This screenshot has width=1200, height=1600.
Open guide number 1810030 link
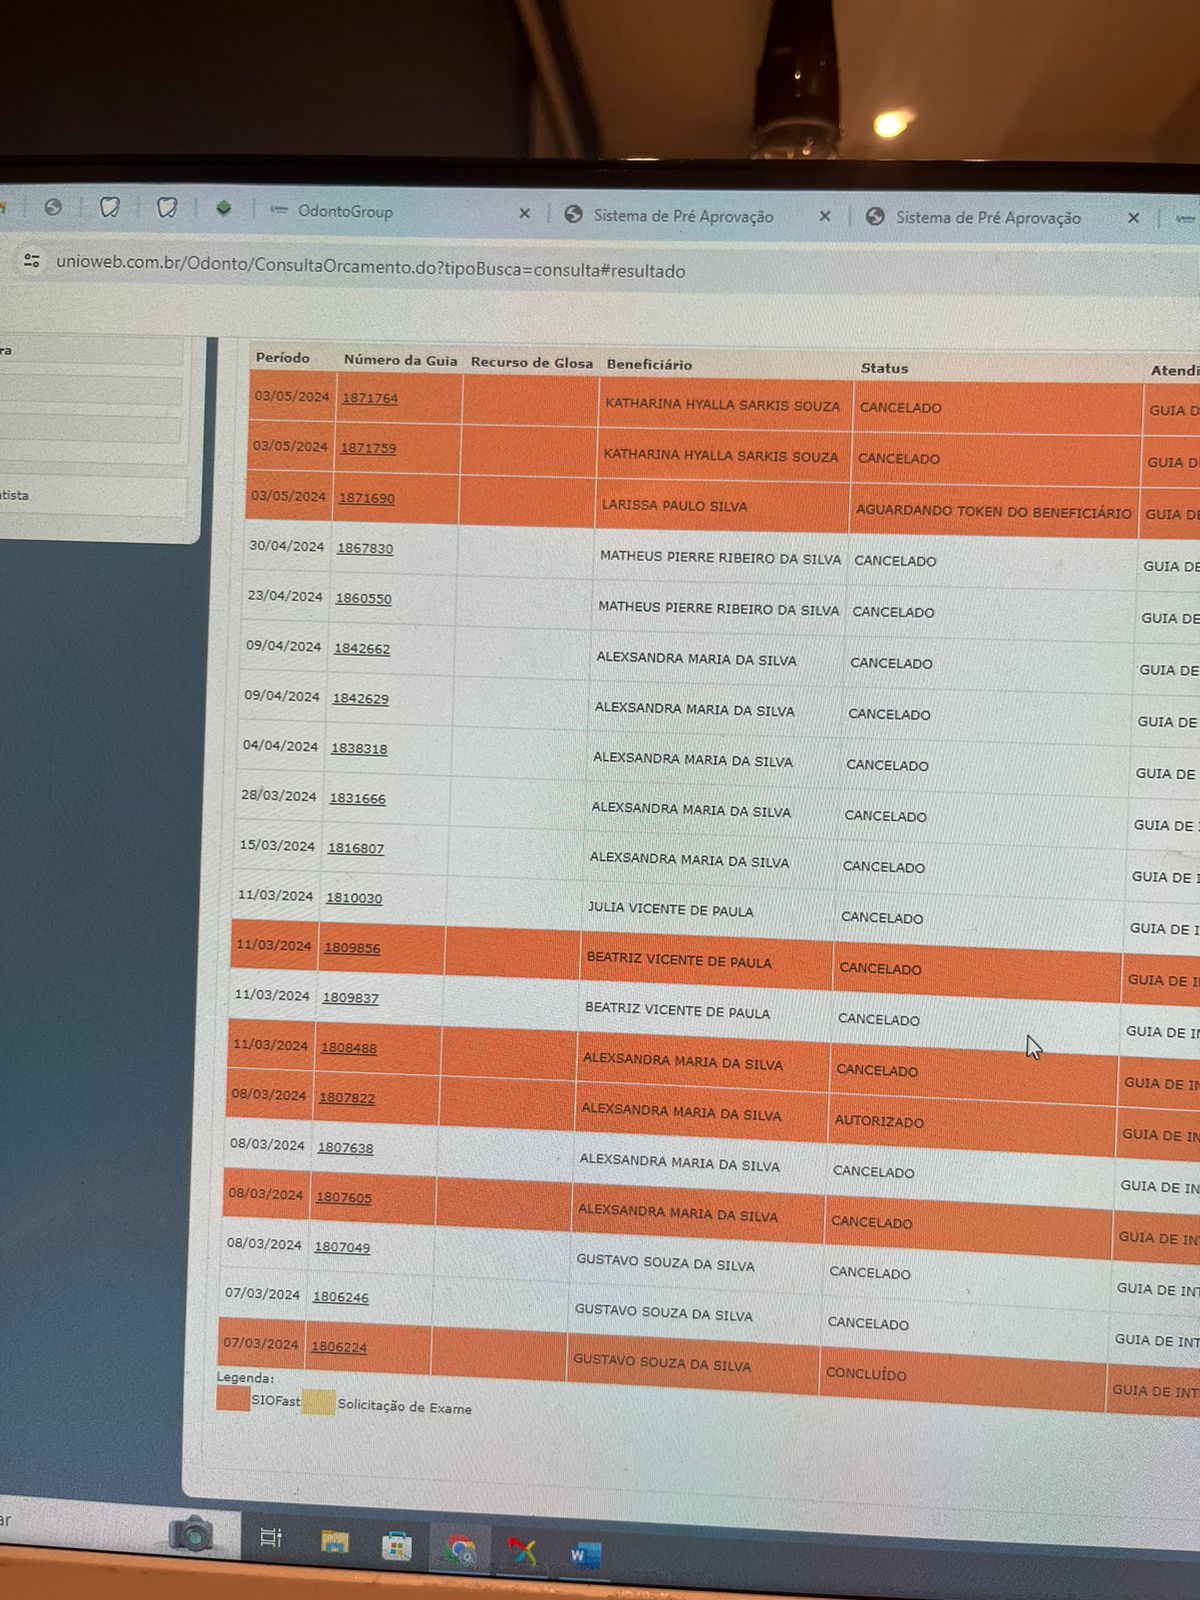click(x=354, y=898)
